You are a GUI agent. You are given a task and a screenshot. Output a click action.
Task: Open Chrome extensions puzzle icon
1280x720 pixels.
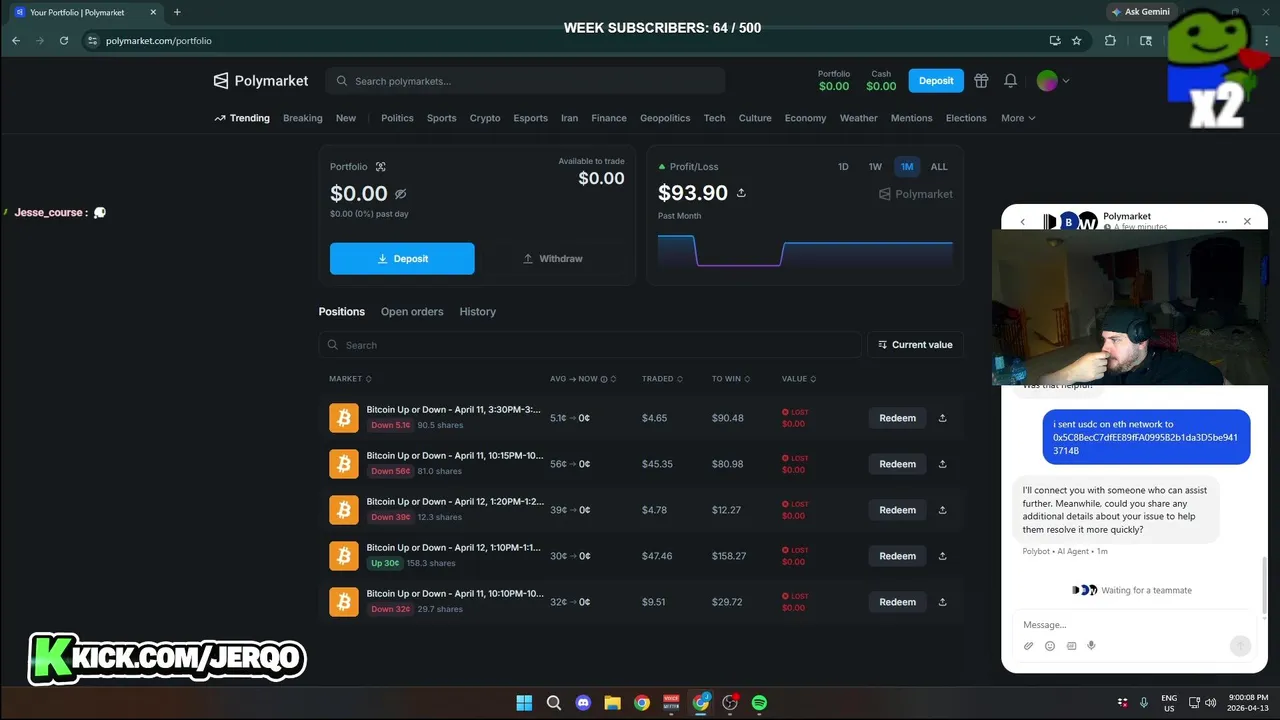pos(1110,41)
